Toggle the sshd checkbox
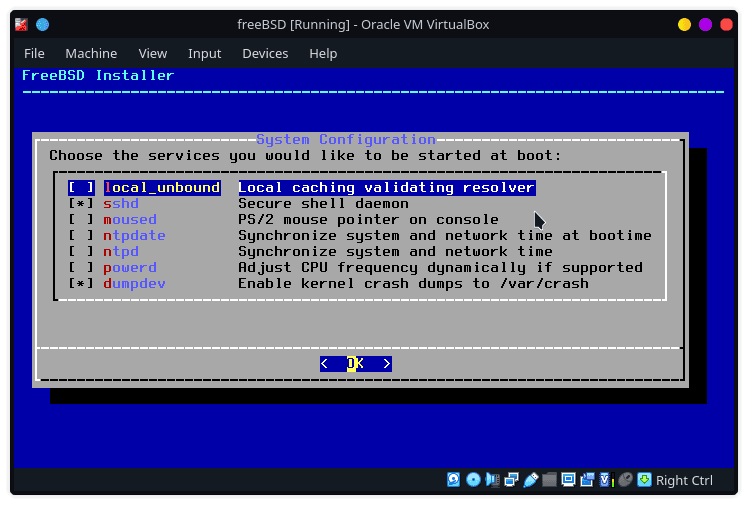The image size is (748, 505). click(x=81, y=204)
